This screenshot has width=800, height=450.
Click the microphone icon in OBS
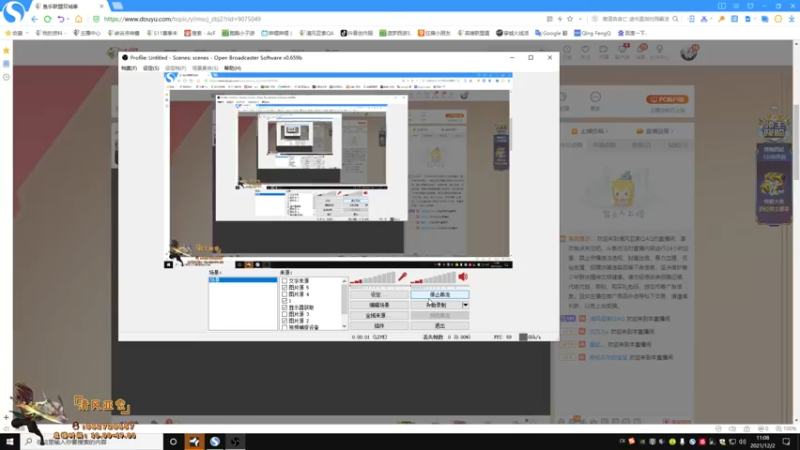pyautogui.click(x=403, y=277)
